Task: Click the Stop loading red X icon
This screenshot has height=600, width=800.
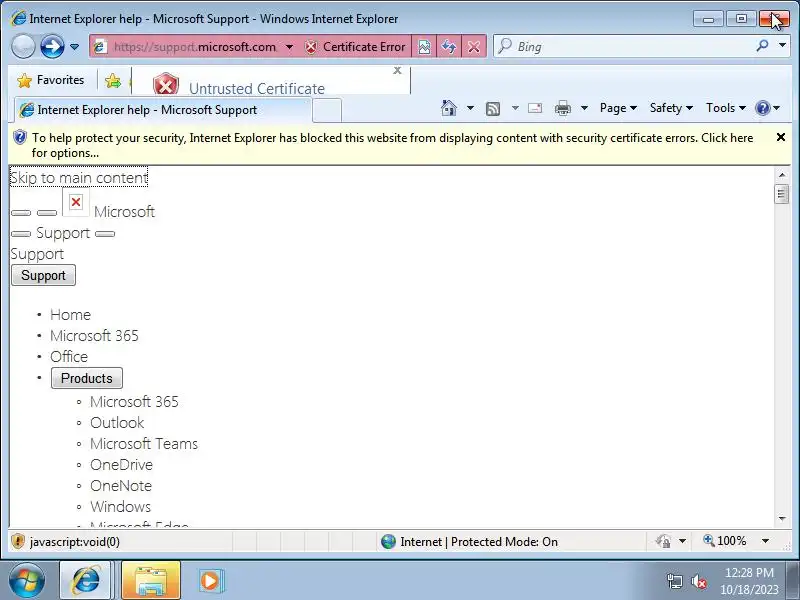Action: pyautogui.click(x=474, y=47)
